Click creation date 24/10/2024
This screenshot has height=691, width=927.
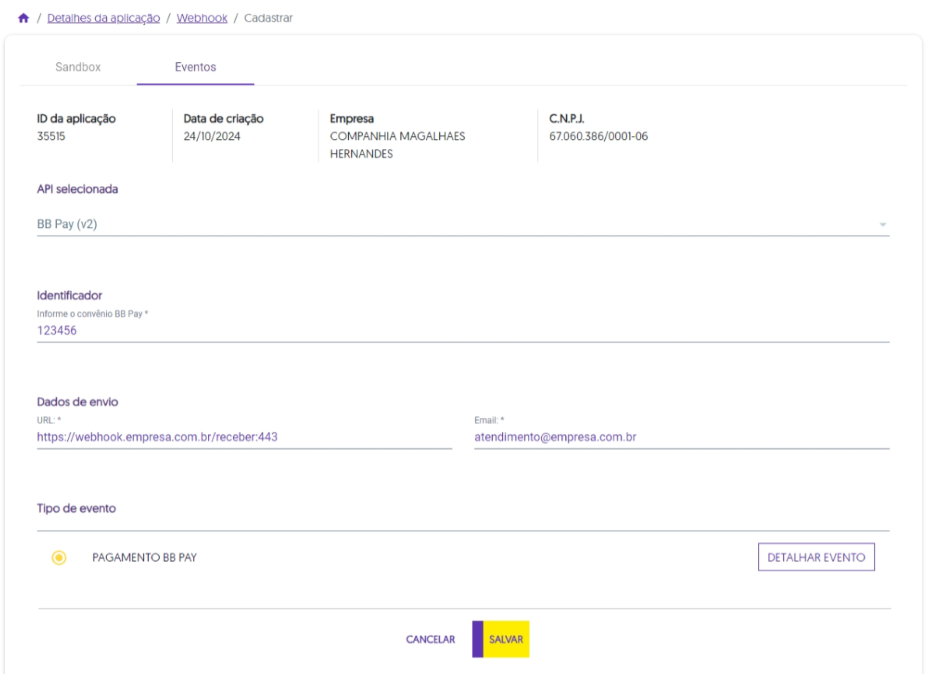pos(212,136)
